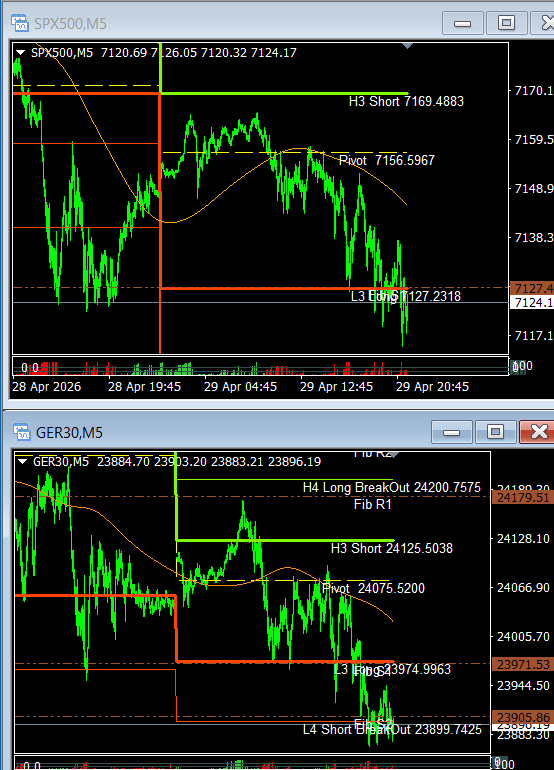Click the 23905.86 orange price tag
This screenshot has height=770, width=554.
tap(523, 717)
